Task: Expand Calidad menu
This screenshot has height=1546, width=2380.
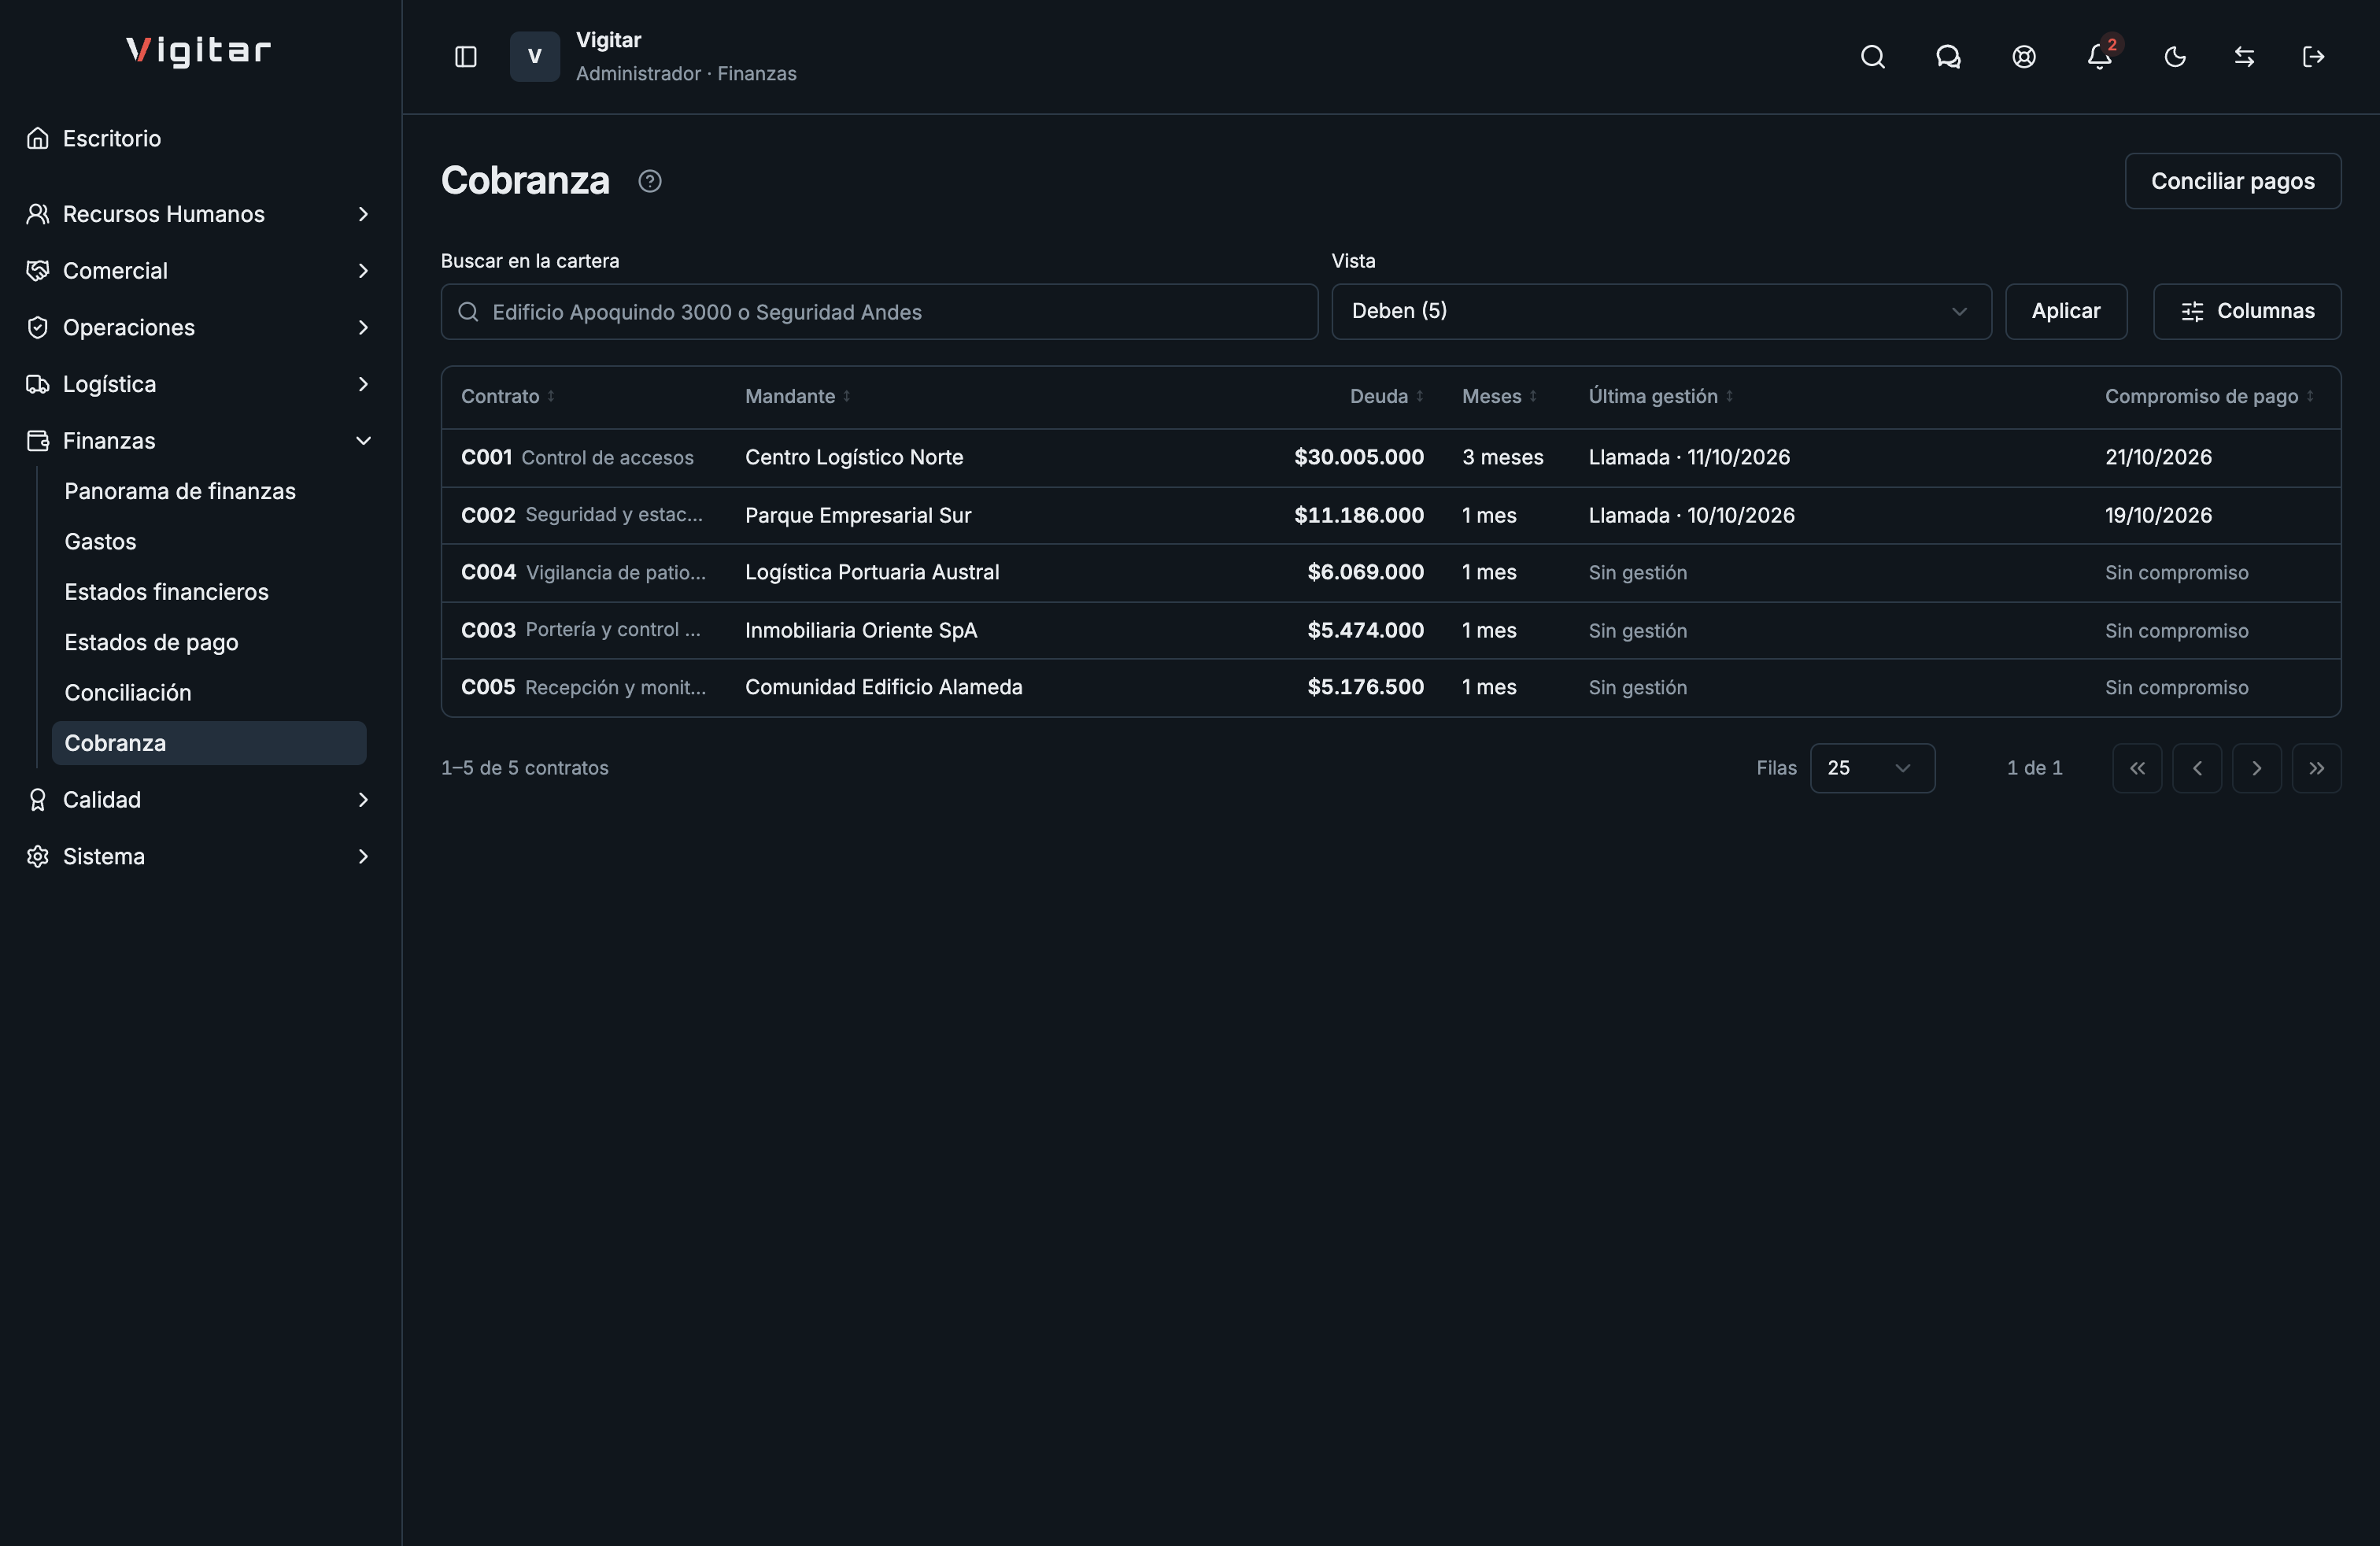Action: (198, 800)
